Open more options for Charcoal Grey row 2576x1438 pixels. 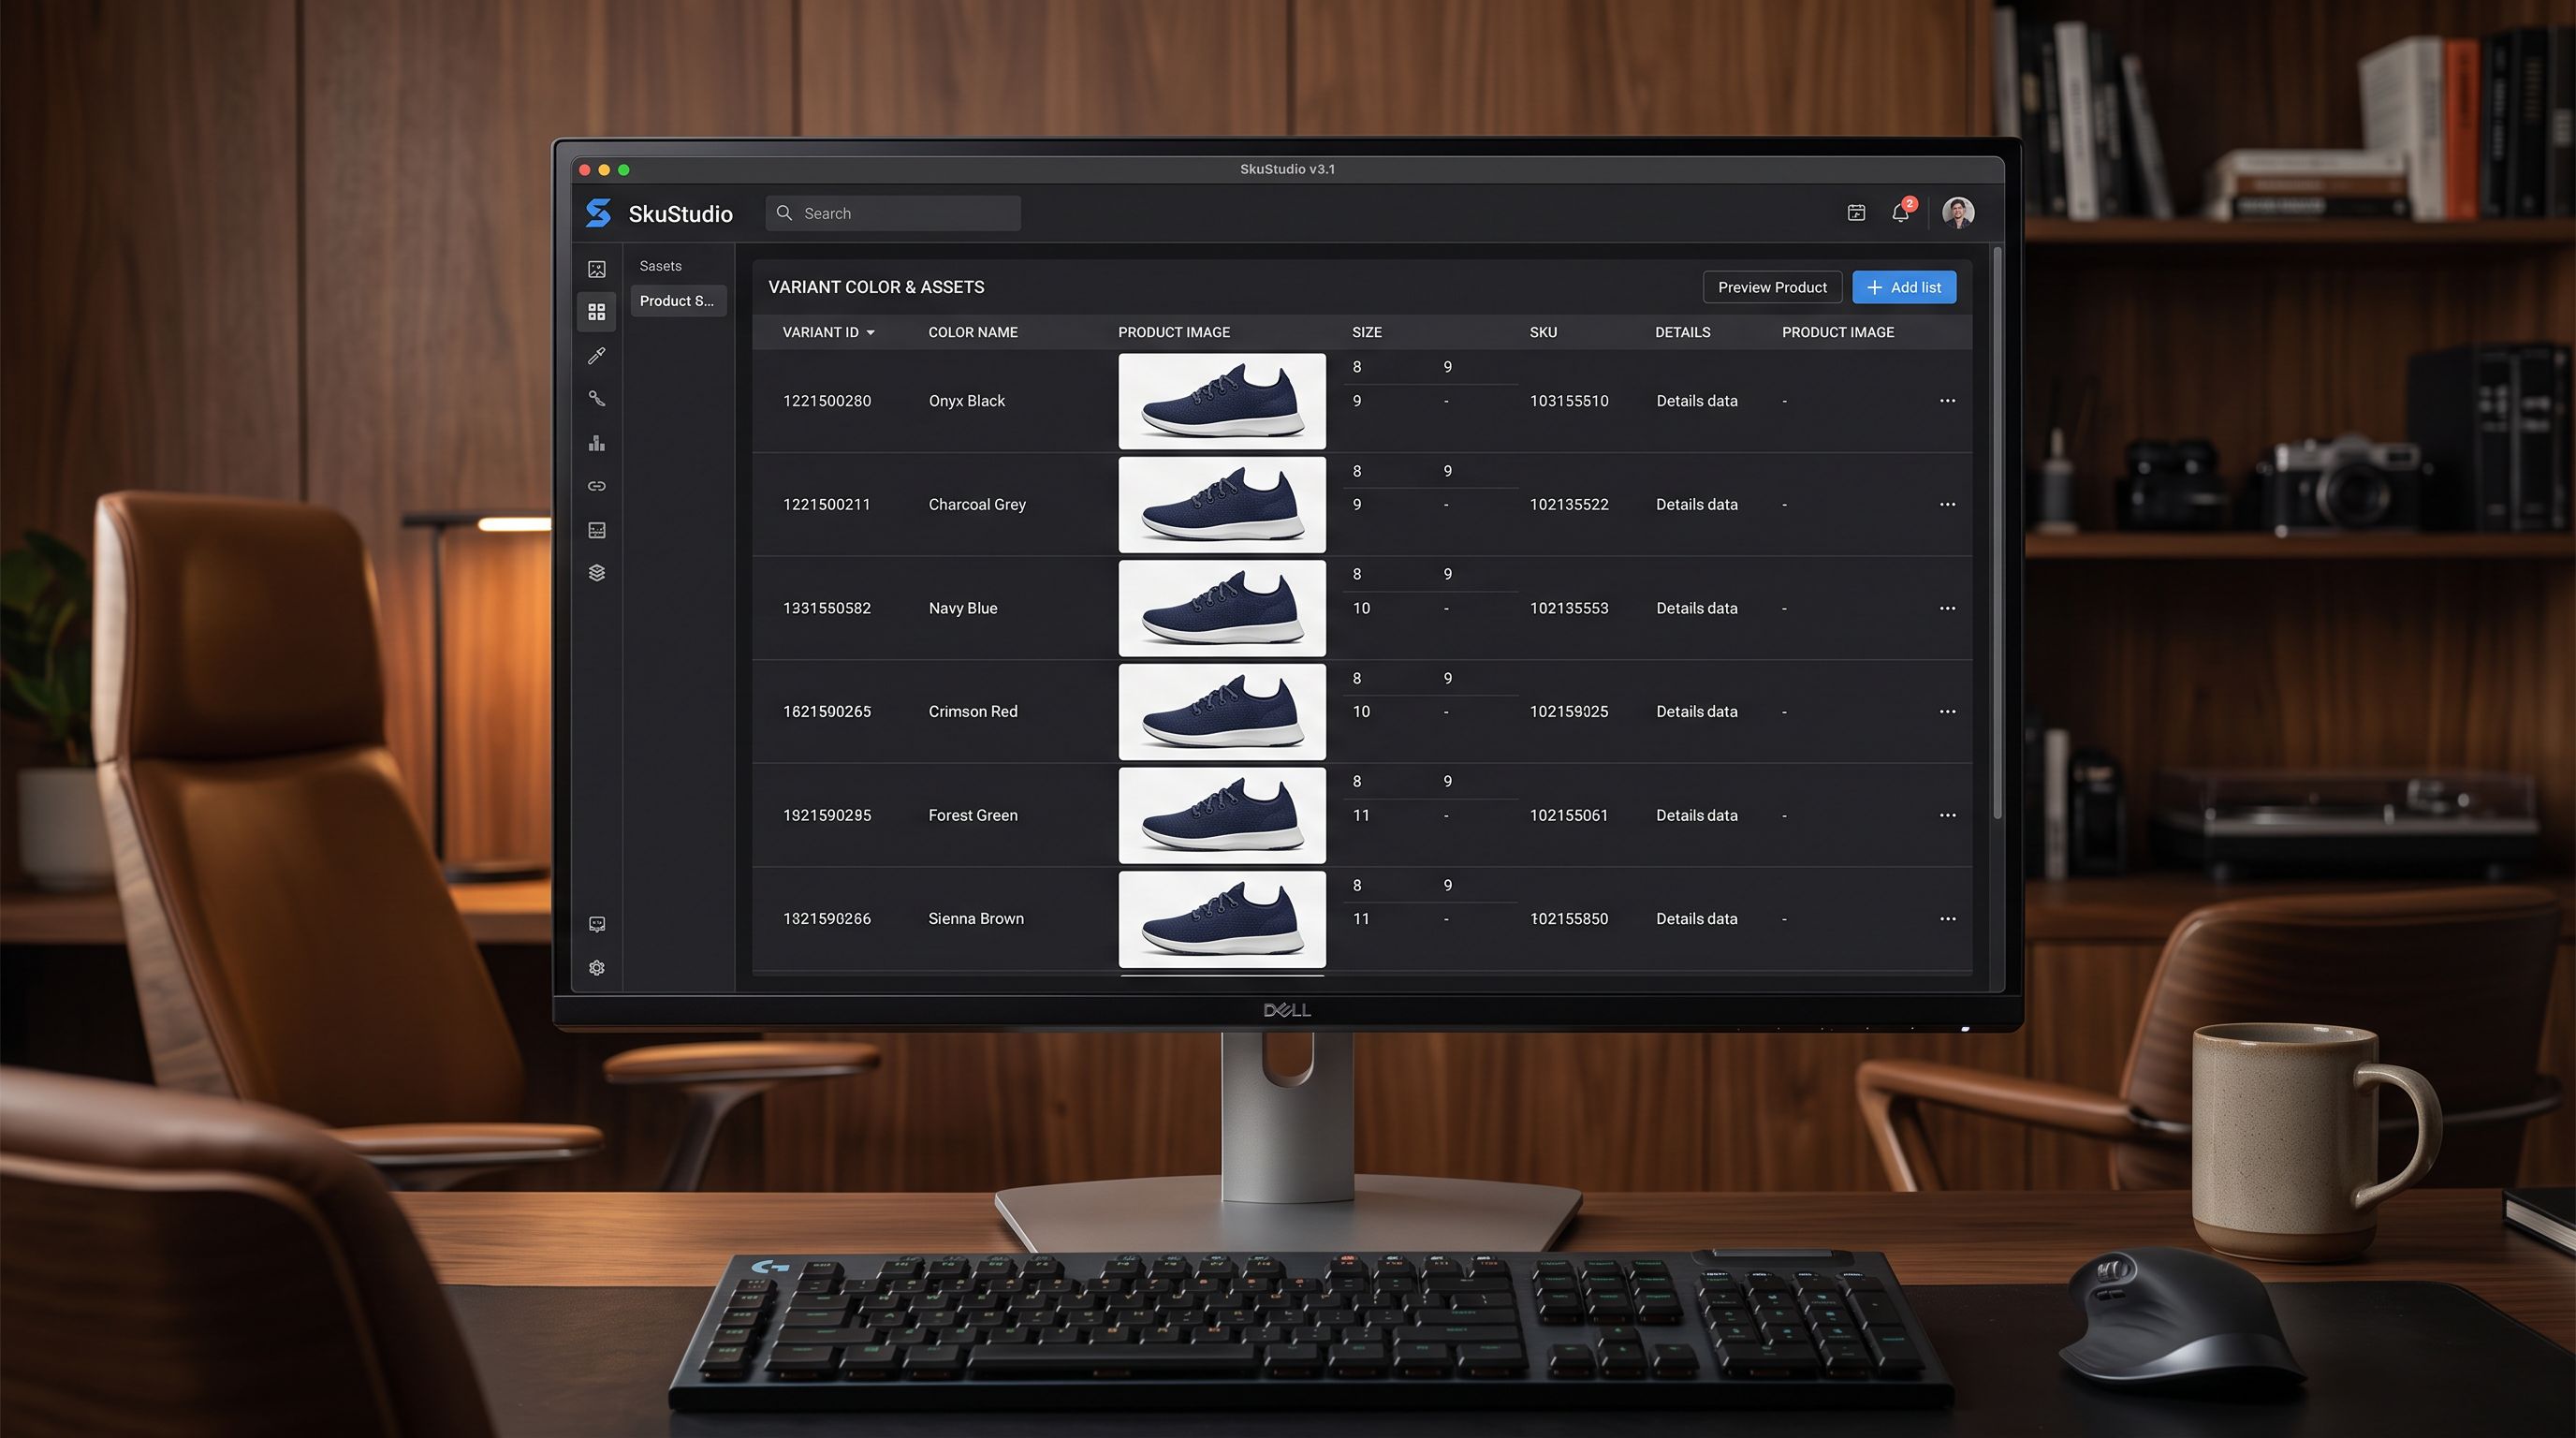click(1947, 504)
